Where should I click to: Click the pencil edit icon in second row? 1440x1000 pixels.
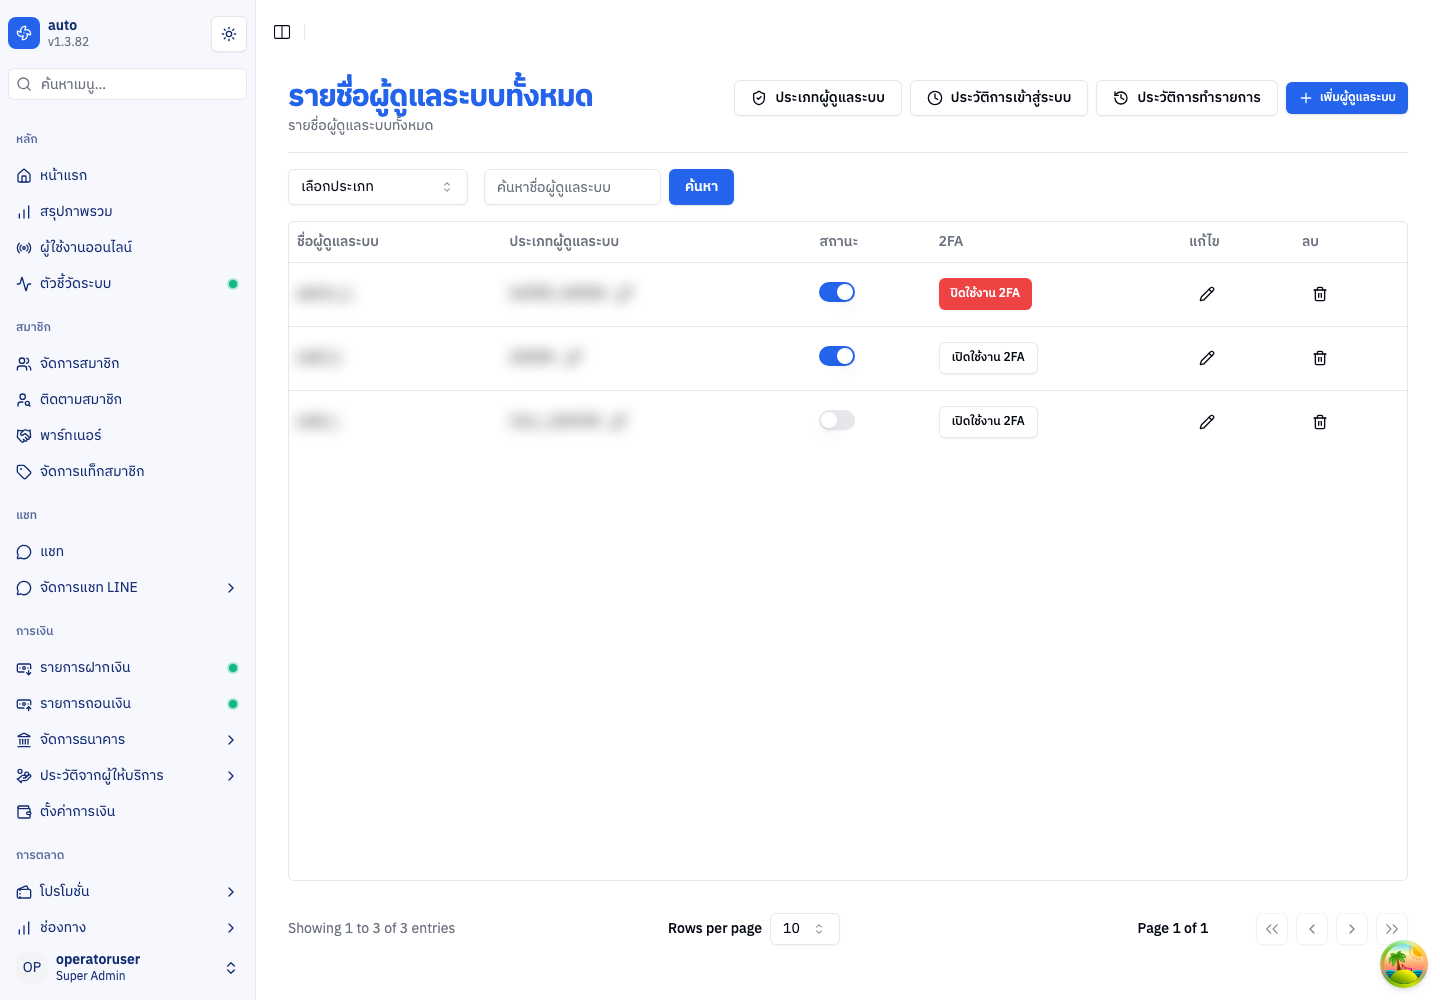coord(1207,358)
